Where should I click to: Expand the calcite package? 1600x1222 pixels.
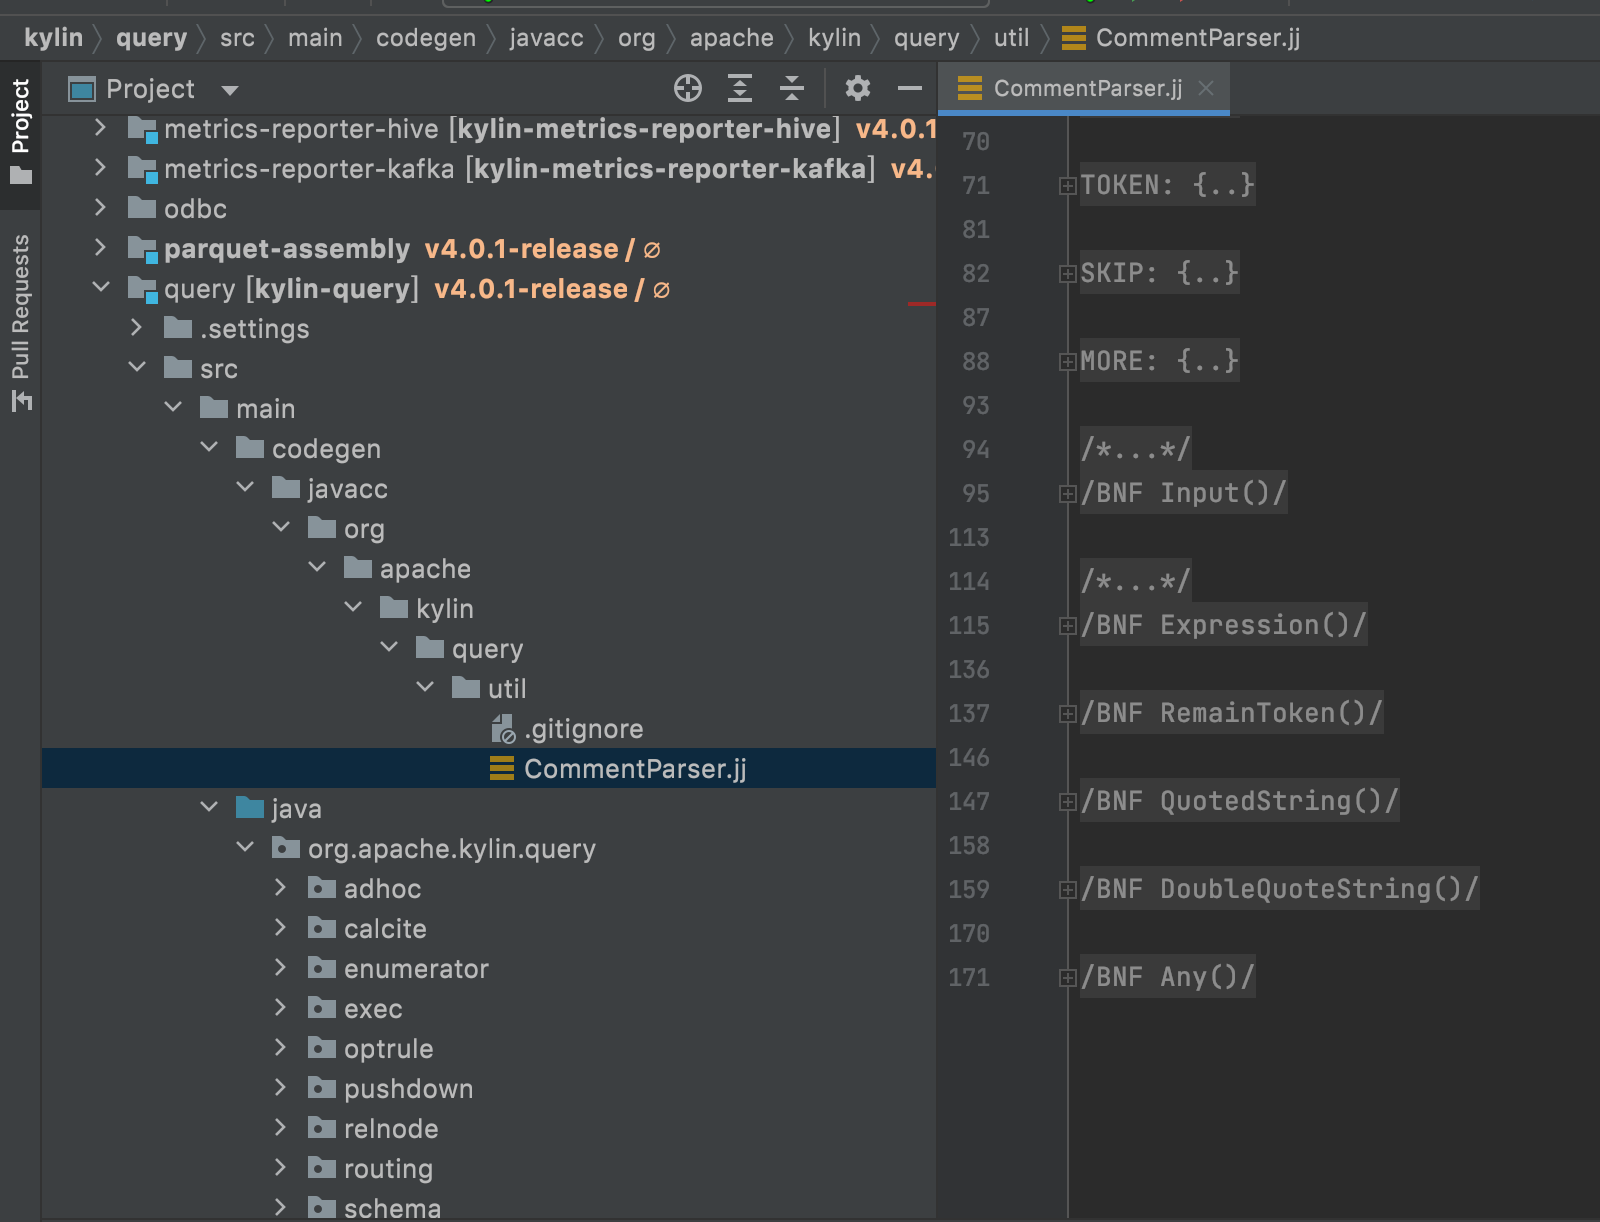coord(280,928)
